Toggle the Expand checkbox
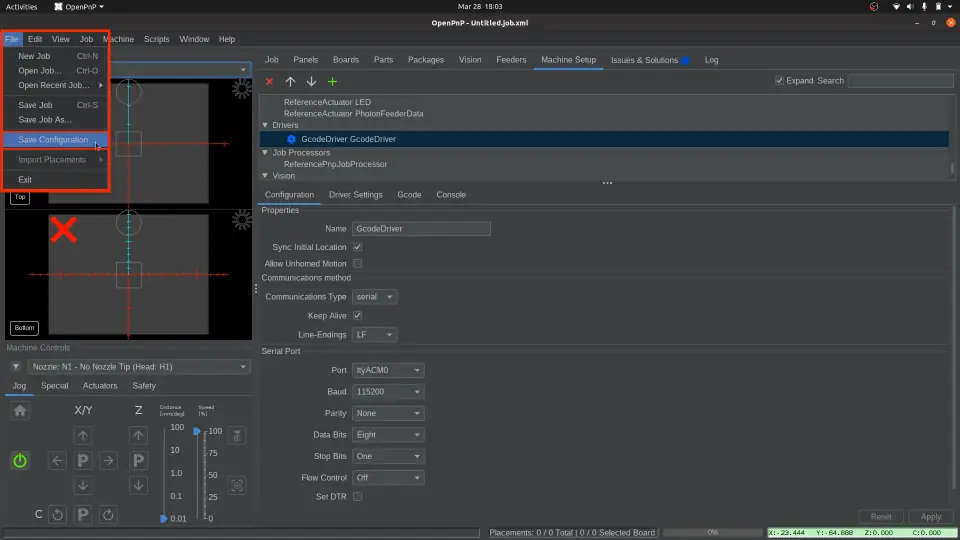 779,81
